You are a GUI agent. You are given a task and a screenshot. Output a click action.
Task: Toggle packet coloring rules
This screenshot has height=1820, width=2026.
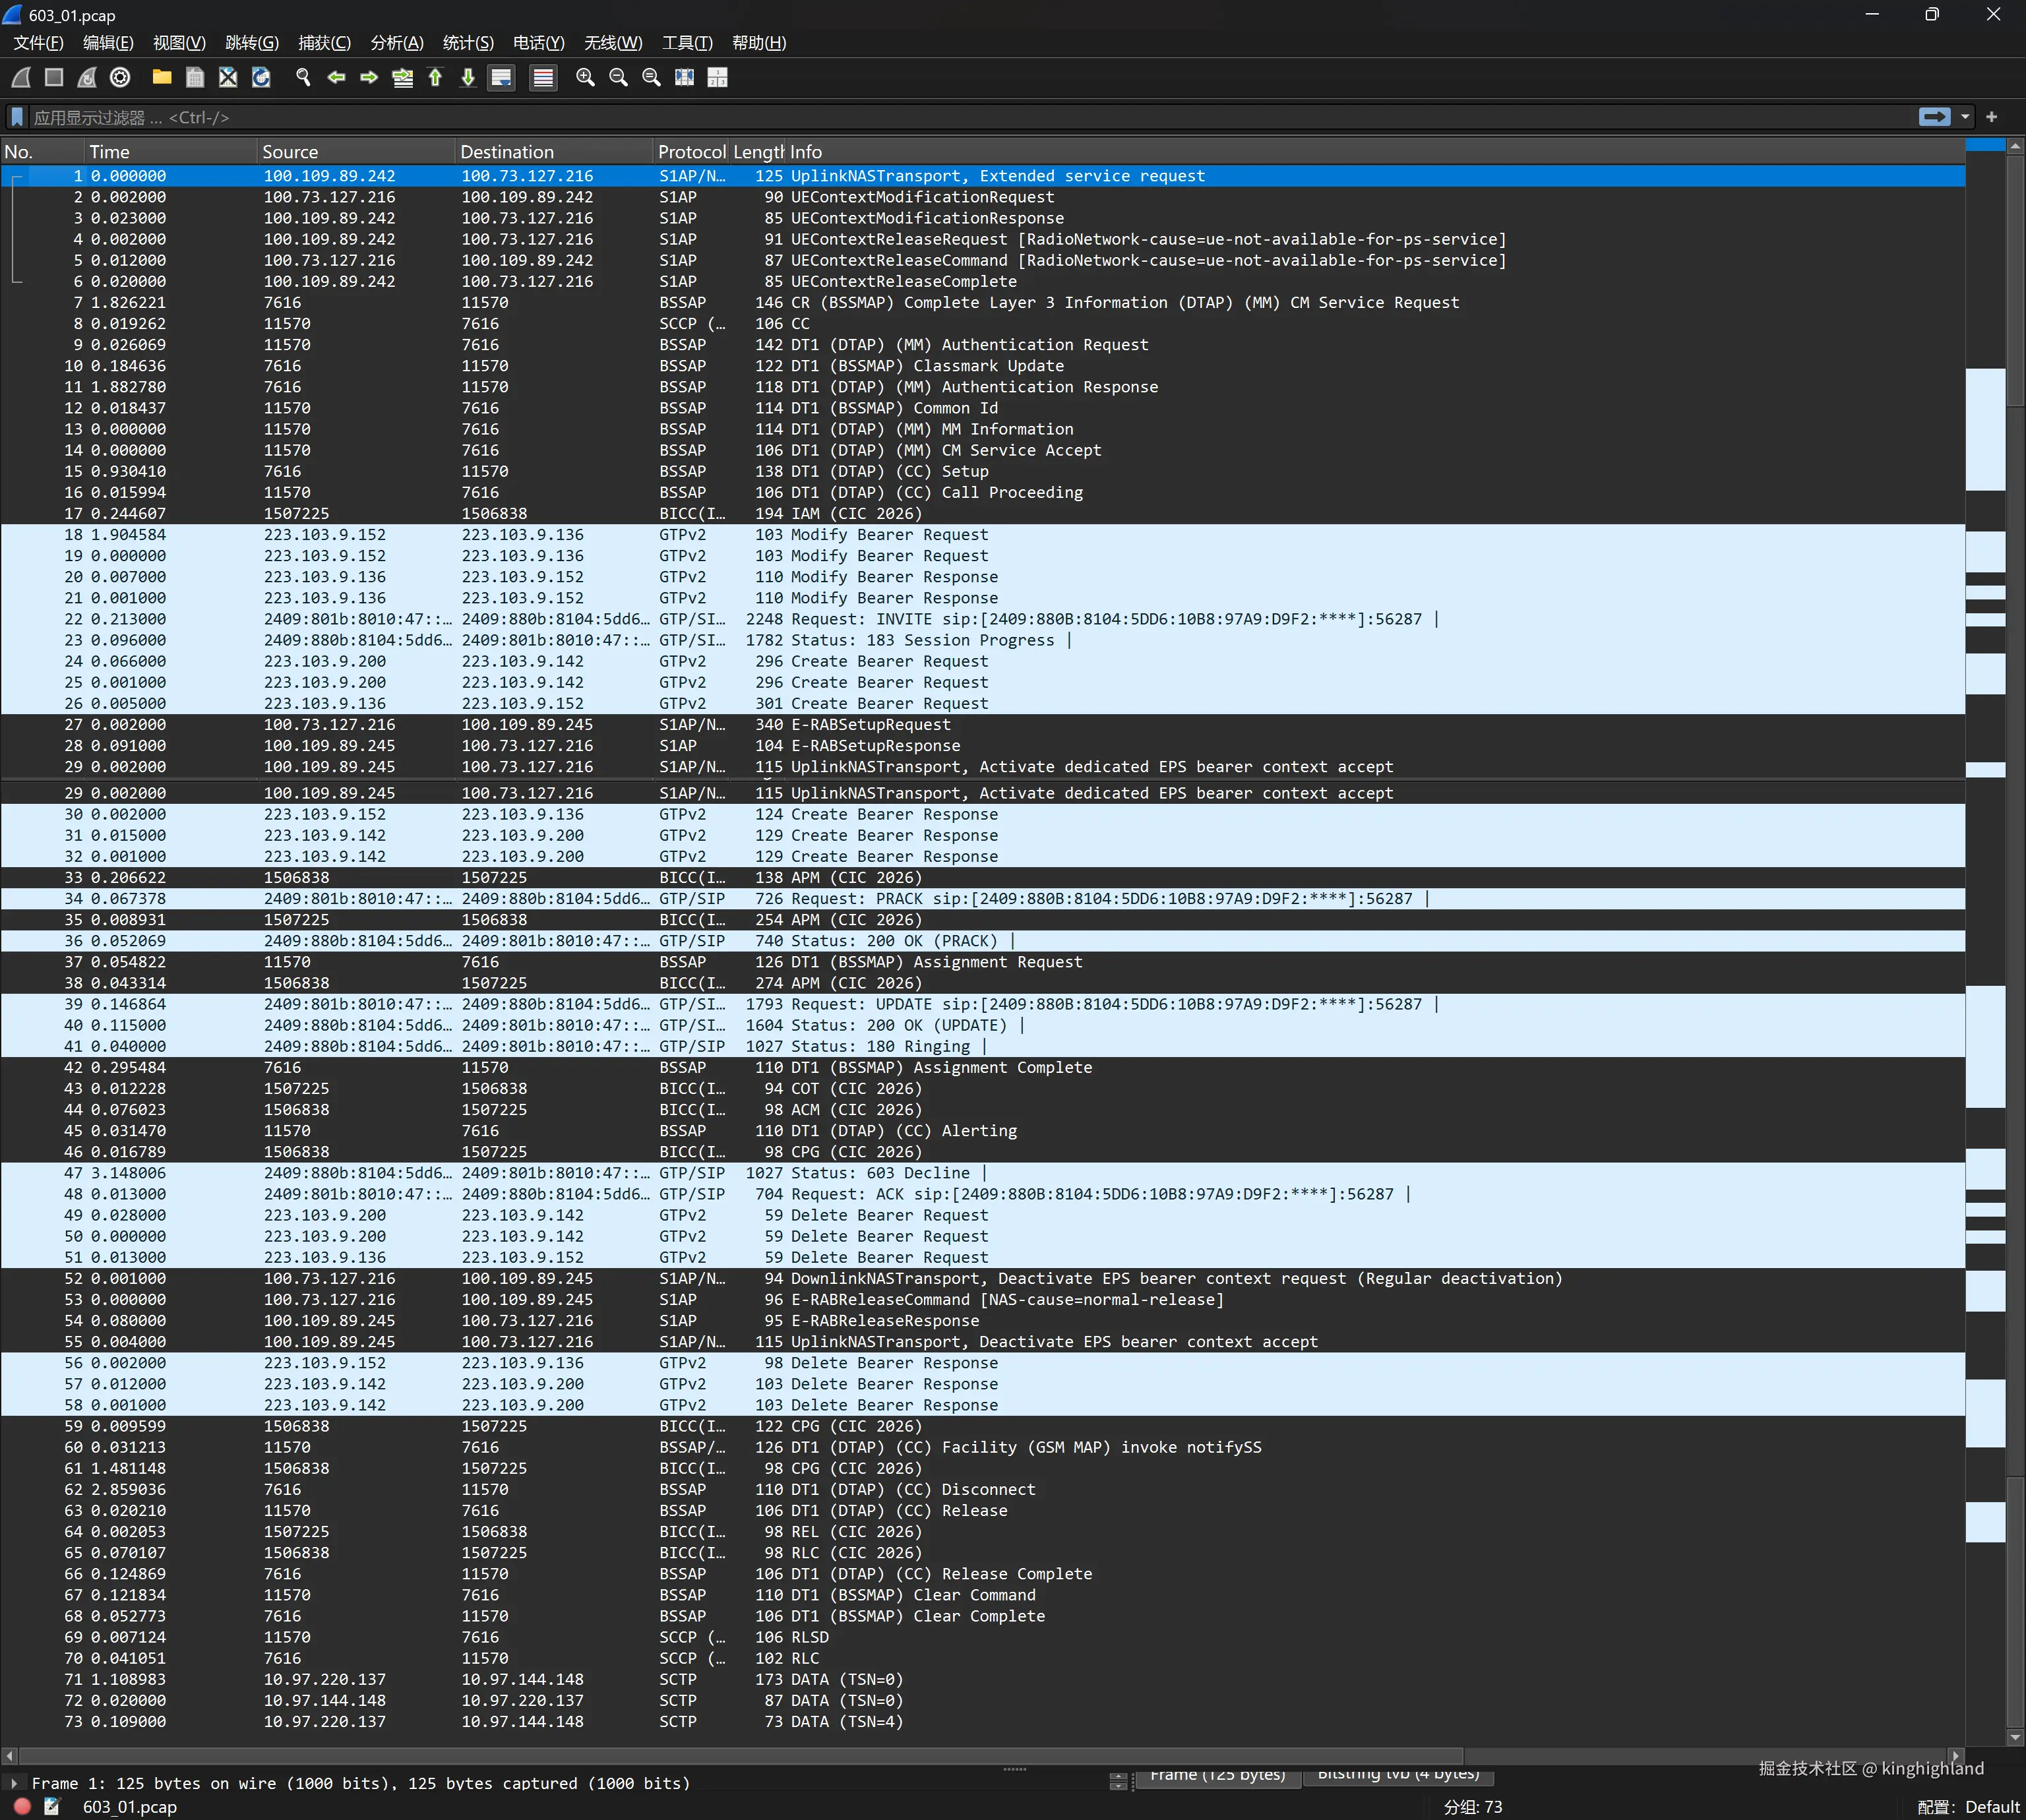click(x=543, y=78)
